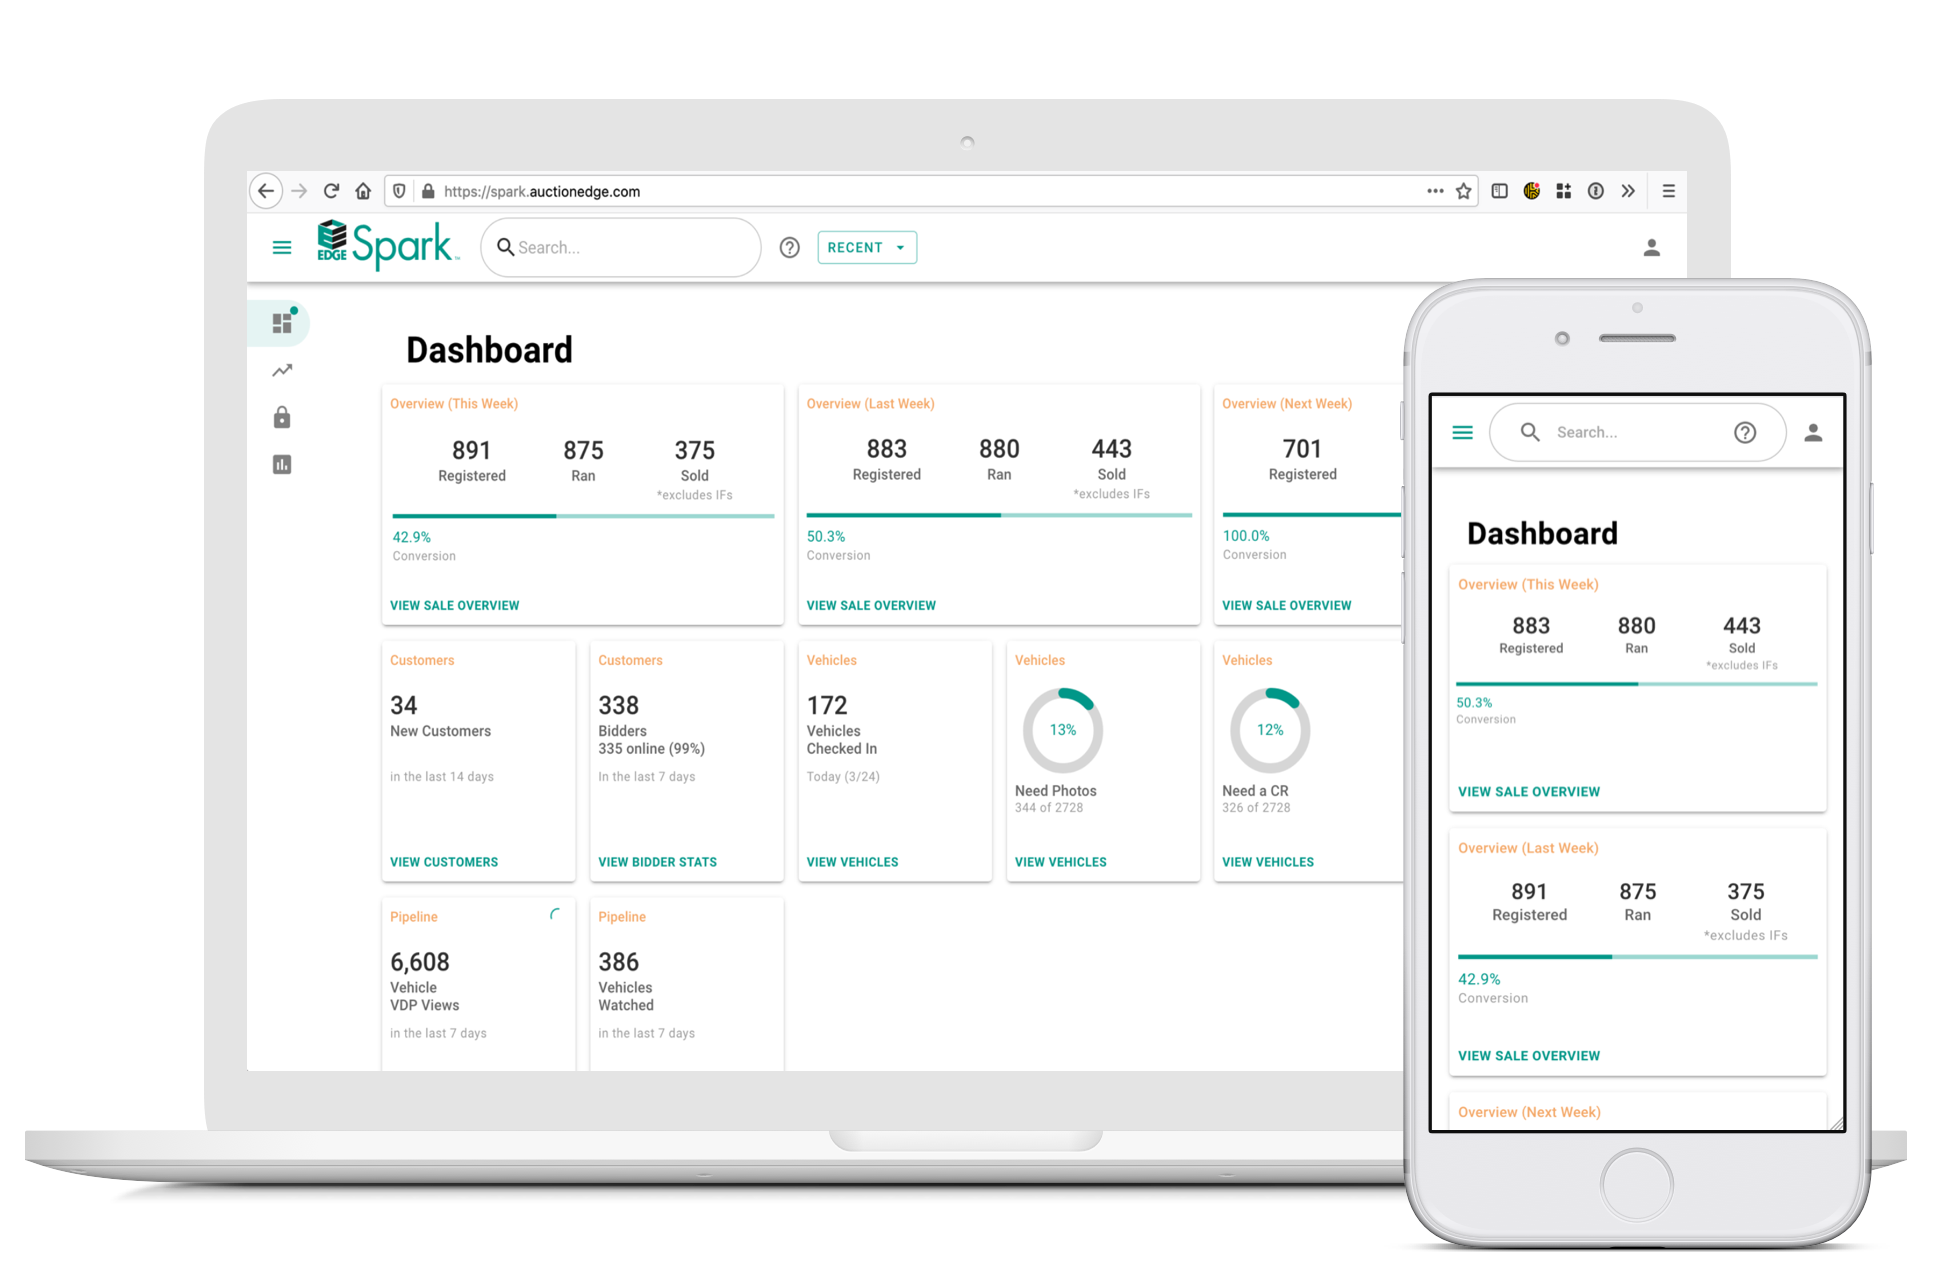Open Firefox application menu
Viewport: 1934px width, 1284px height.
[1667, 190]
